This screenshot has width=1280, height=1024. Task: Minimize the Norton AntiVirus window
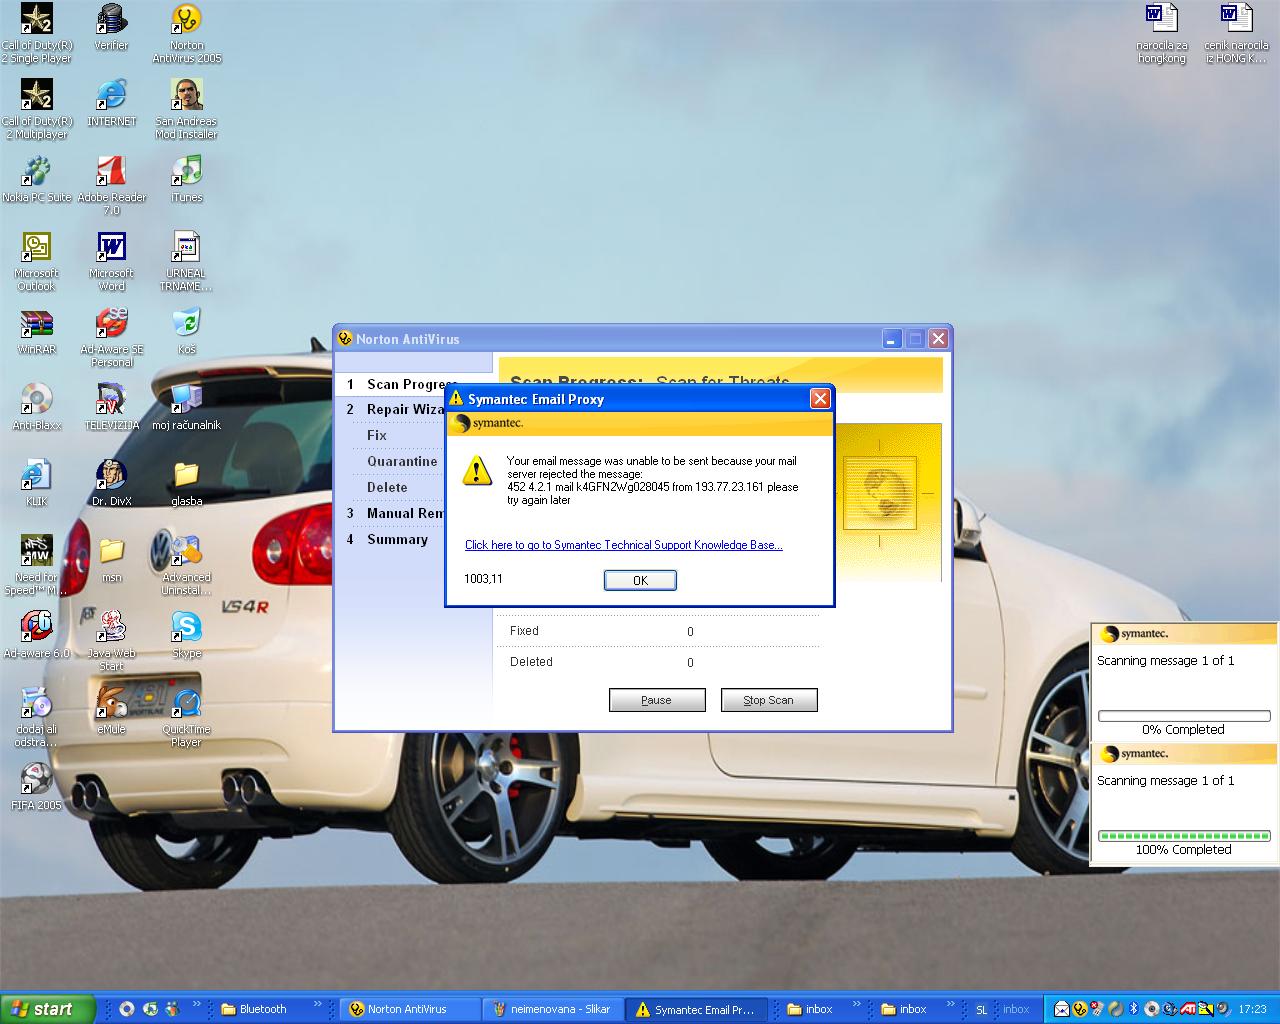pos(891,339)
